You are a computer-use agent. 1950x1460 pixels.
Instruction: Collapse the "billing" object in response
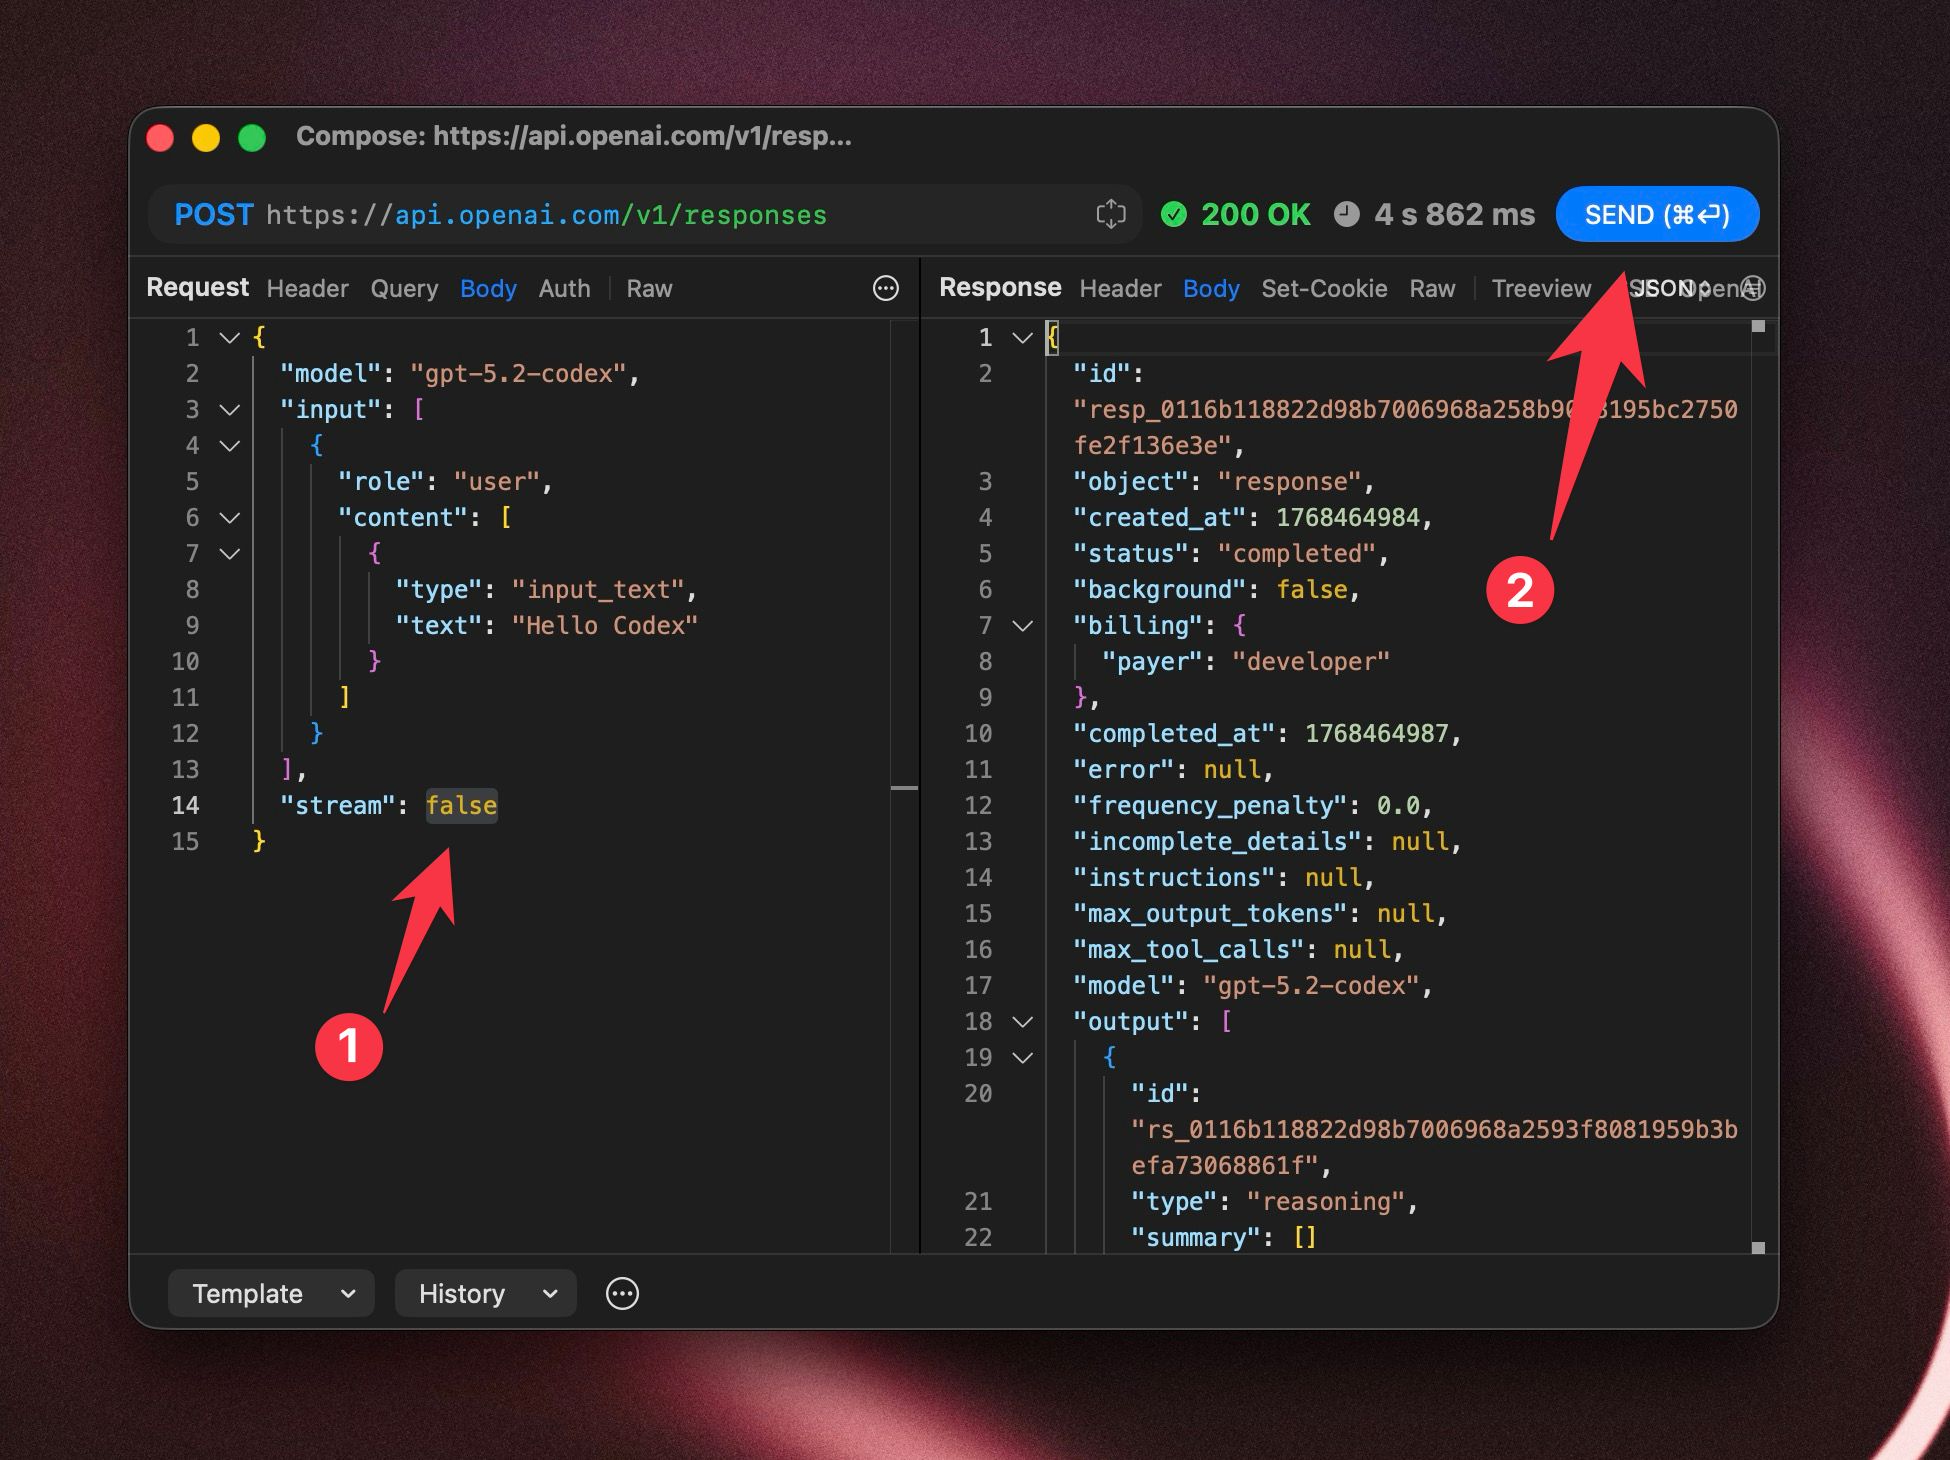(x=1022, y=625)
